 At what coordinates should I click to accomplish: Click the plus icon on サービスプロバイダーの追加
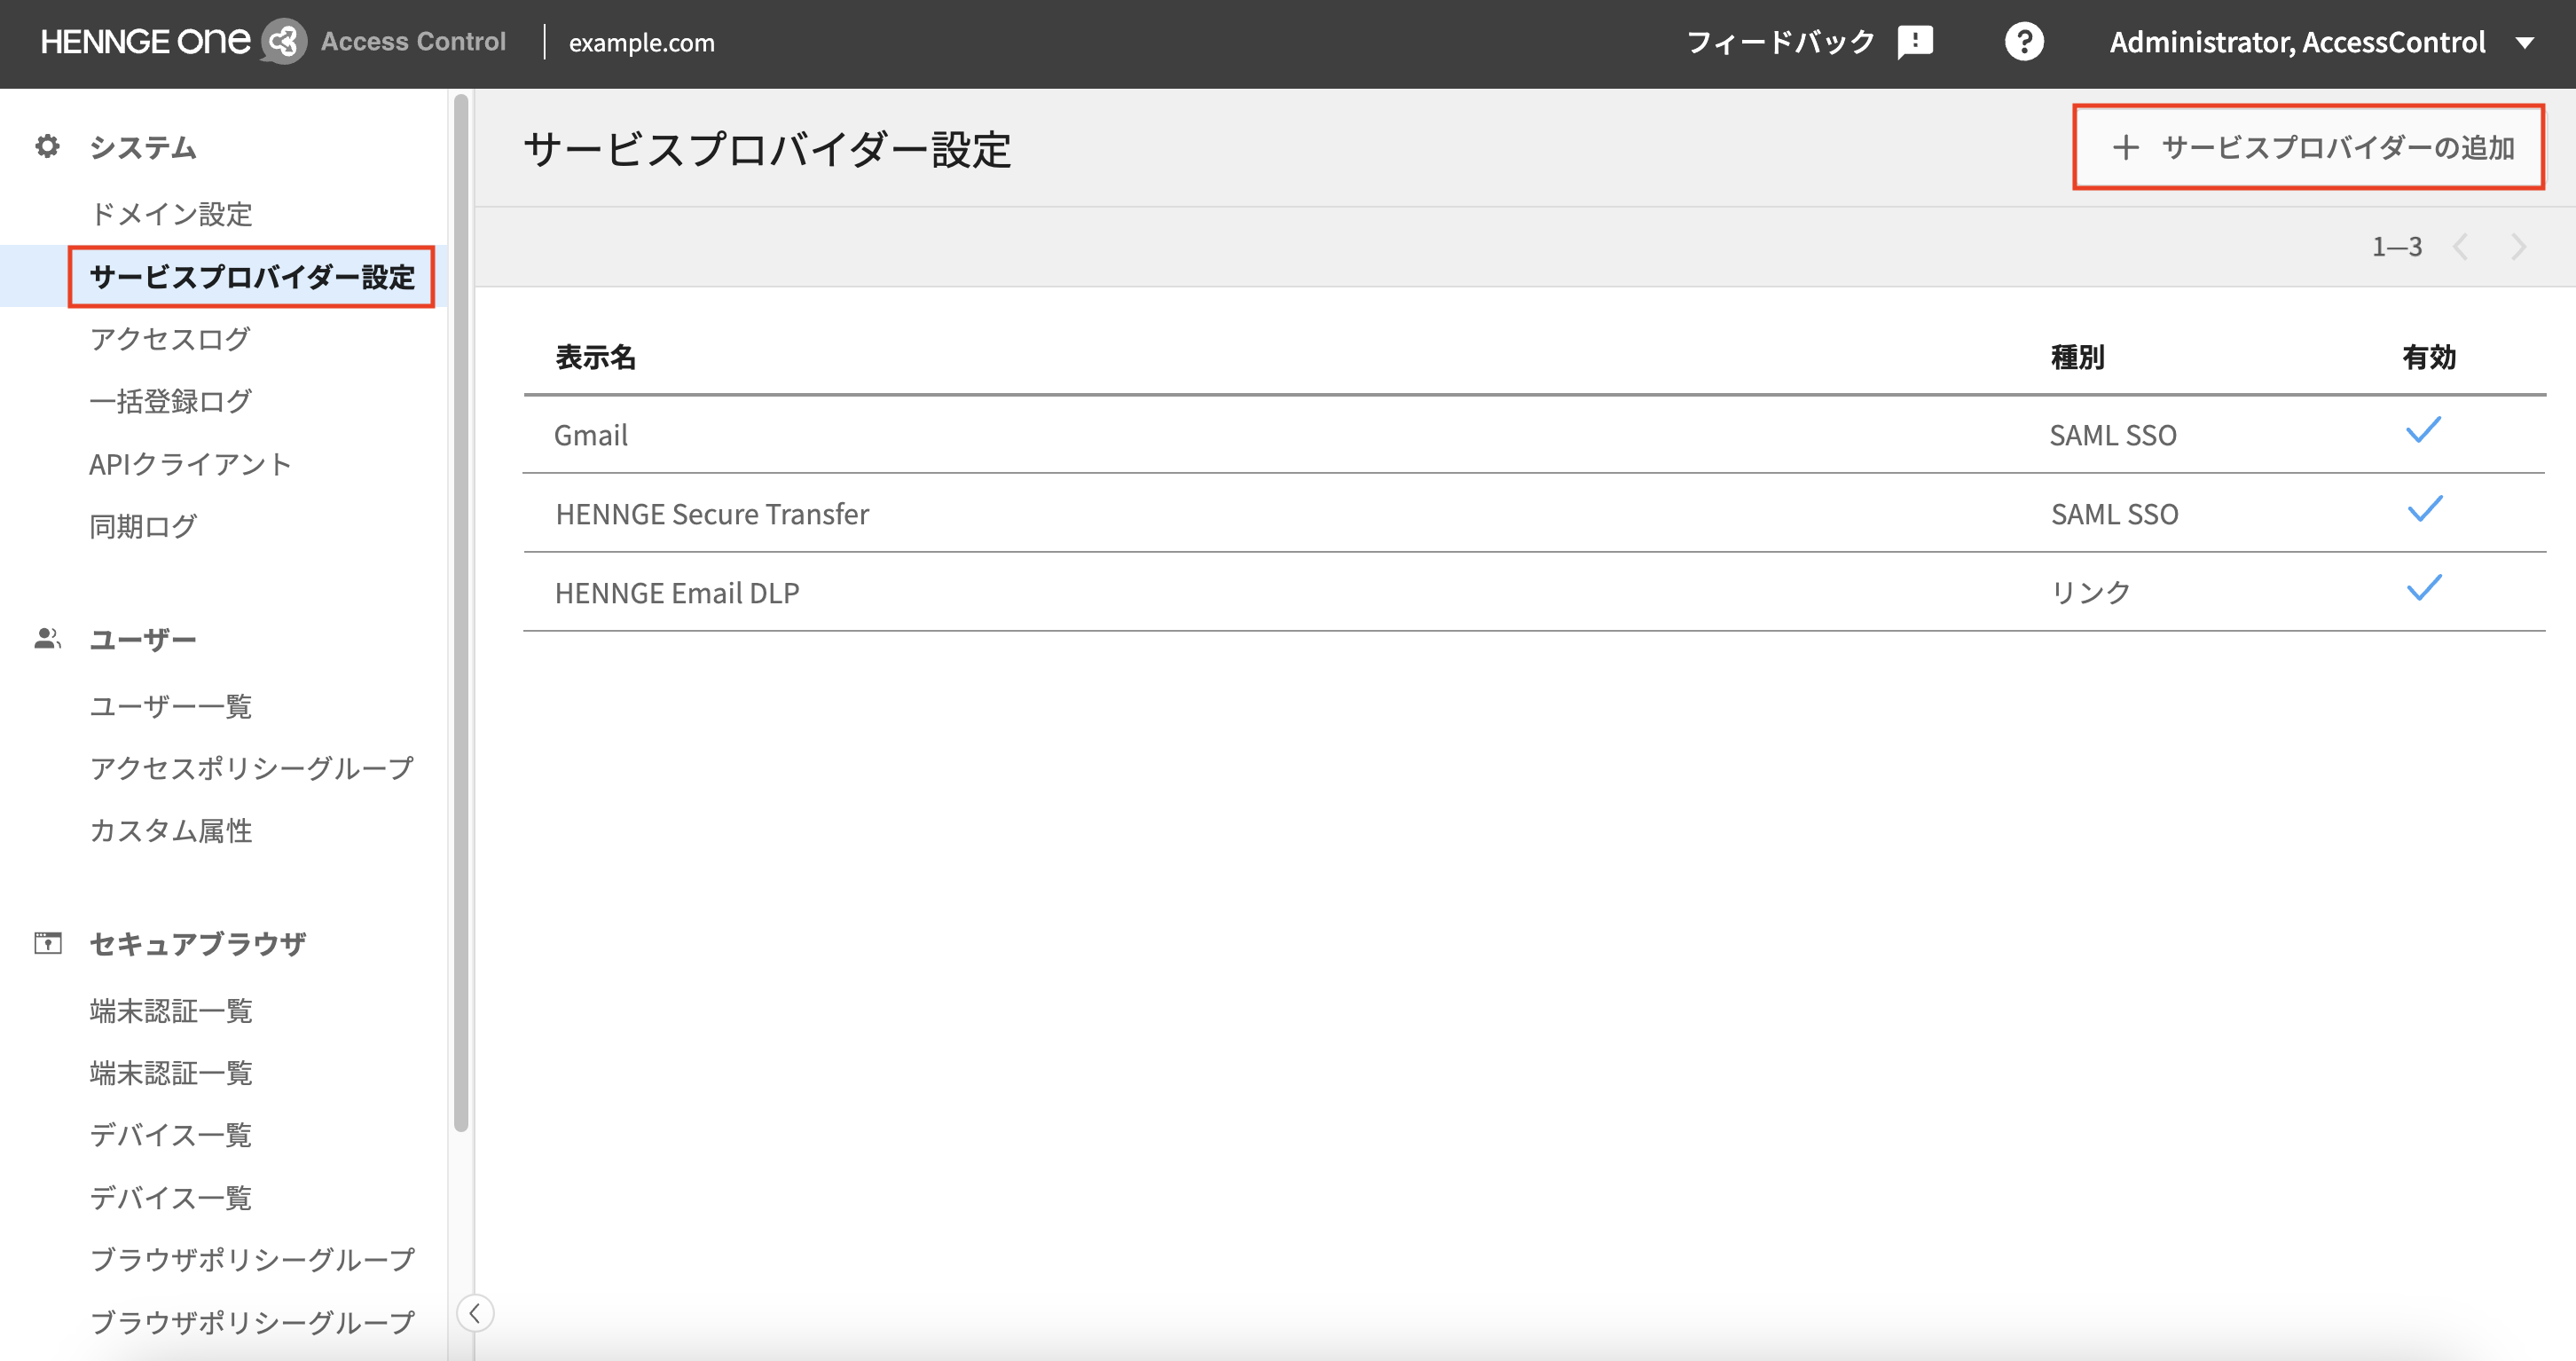point(2125,147)
